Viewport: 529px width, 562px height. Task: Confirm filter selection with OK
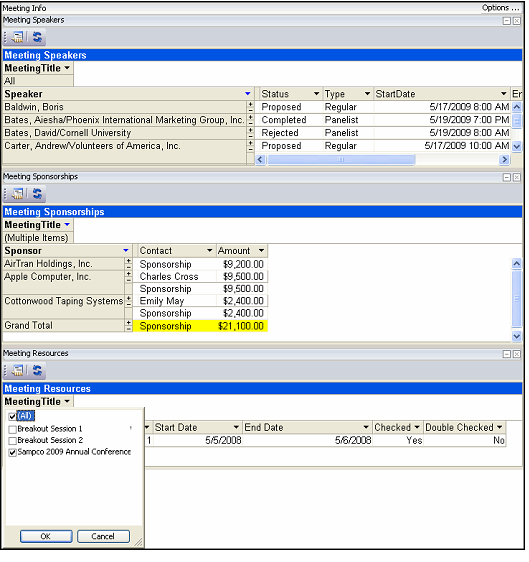pyautogui.click(x=46, y=537)
